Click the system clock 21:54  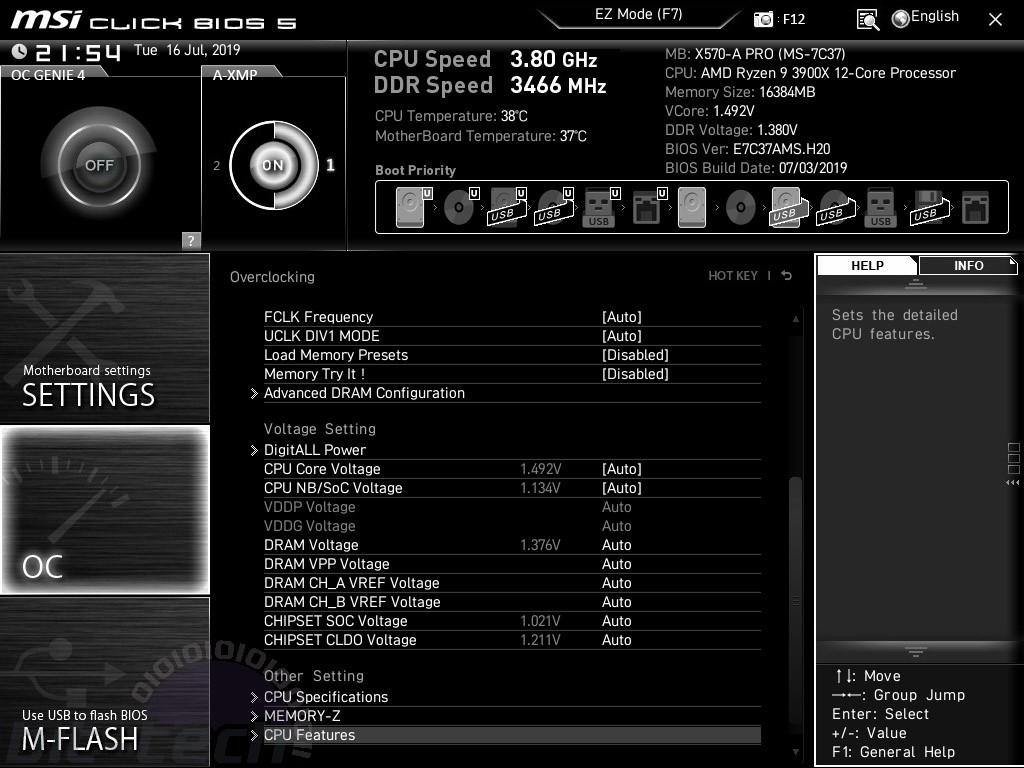(x=78, y=52)
